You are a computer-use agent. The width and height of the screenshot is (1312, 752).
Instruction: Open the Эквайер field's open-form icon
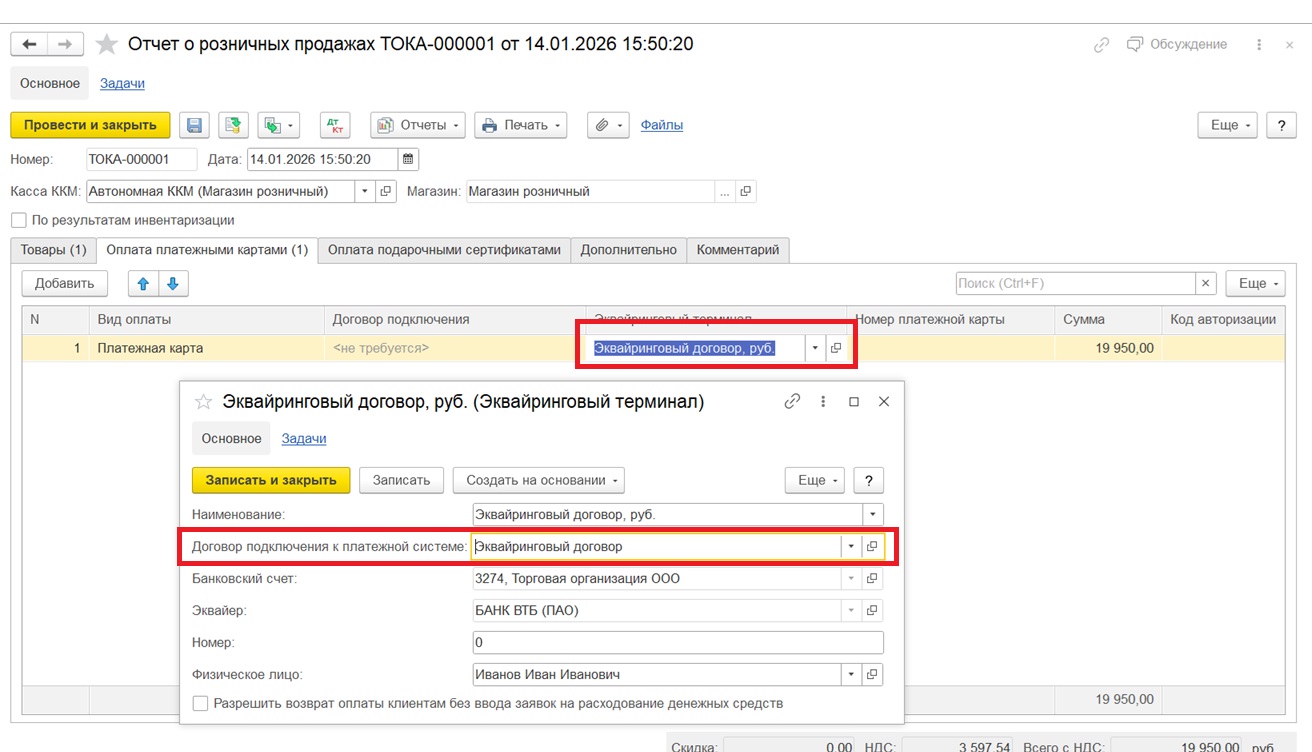coord(872,610)
